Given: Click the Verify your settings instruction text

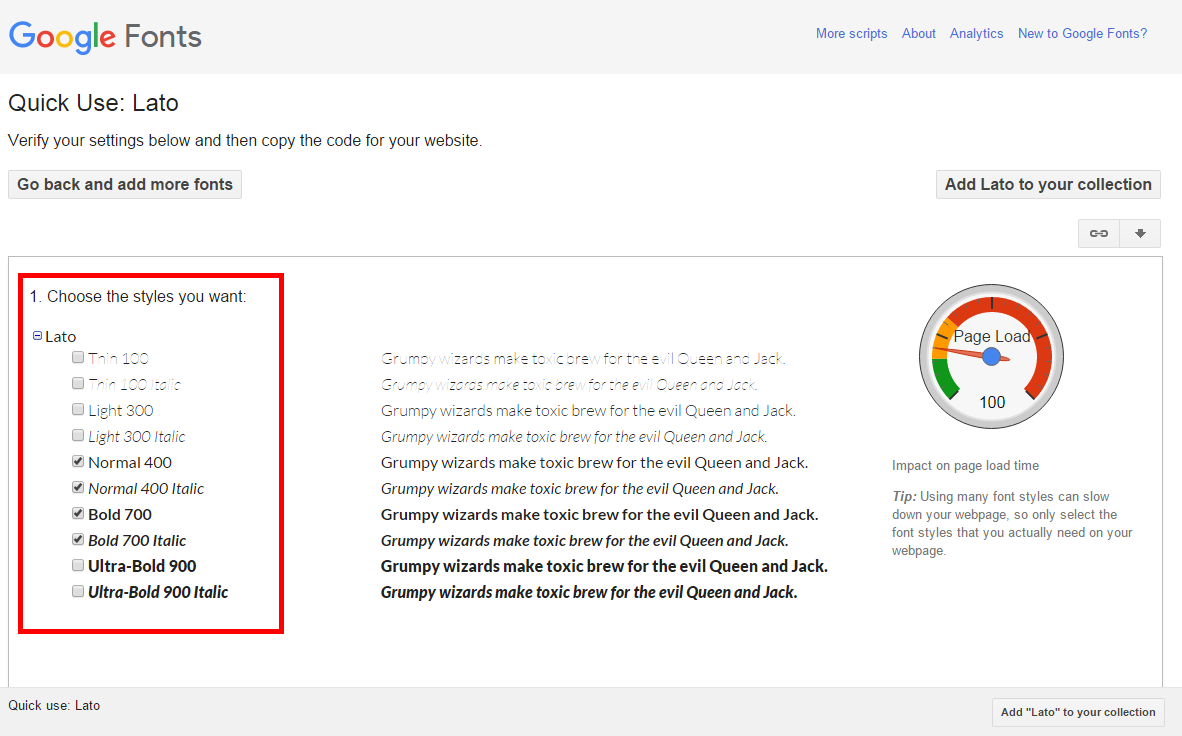Looking at the screenshot, I should click(x=245, y=140).
